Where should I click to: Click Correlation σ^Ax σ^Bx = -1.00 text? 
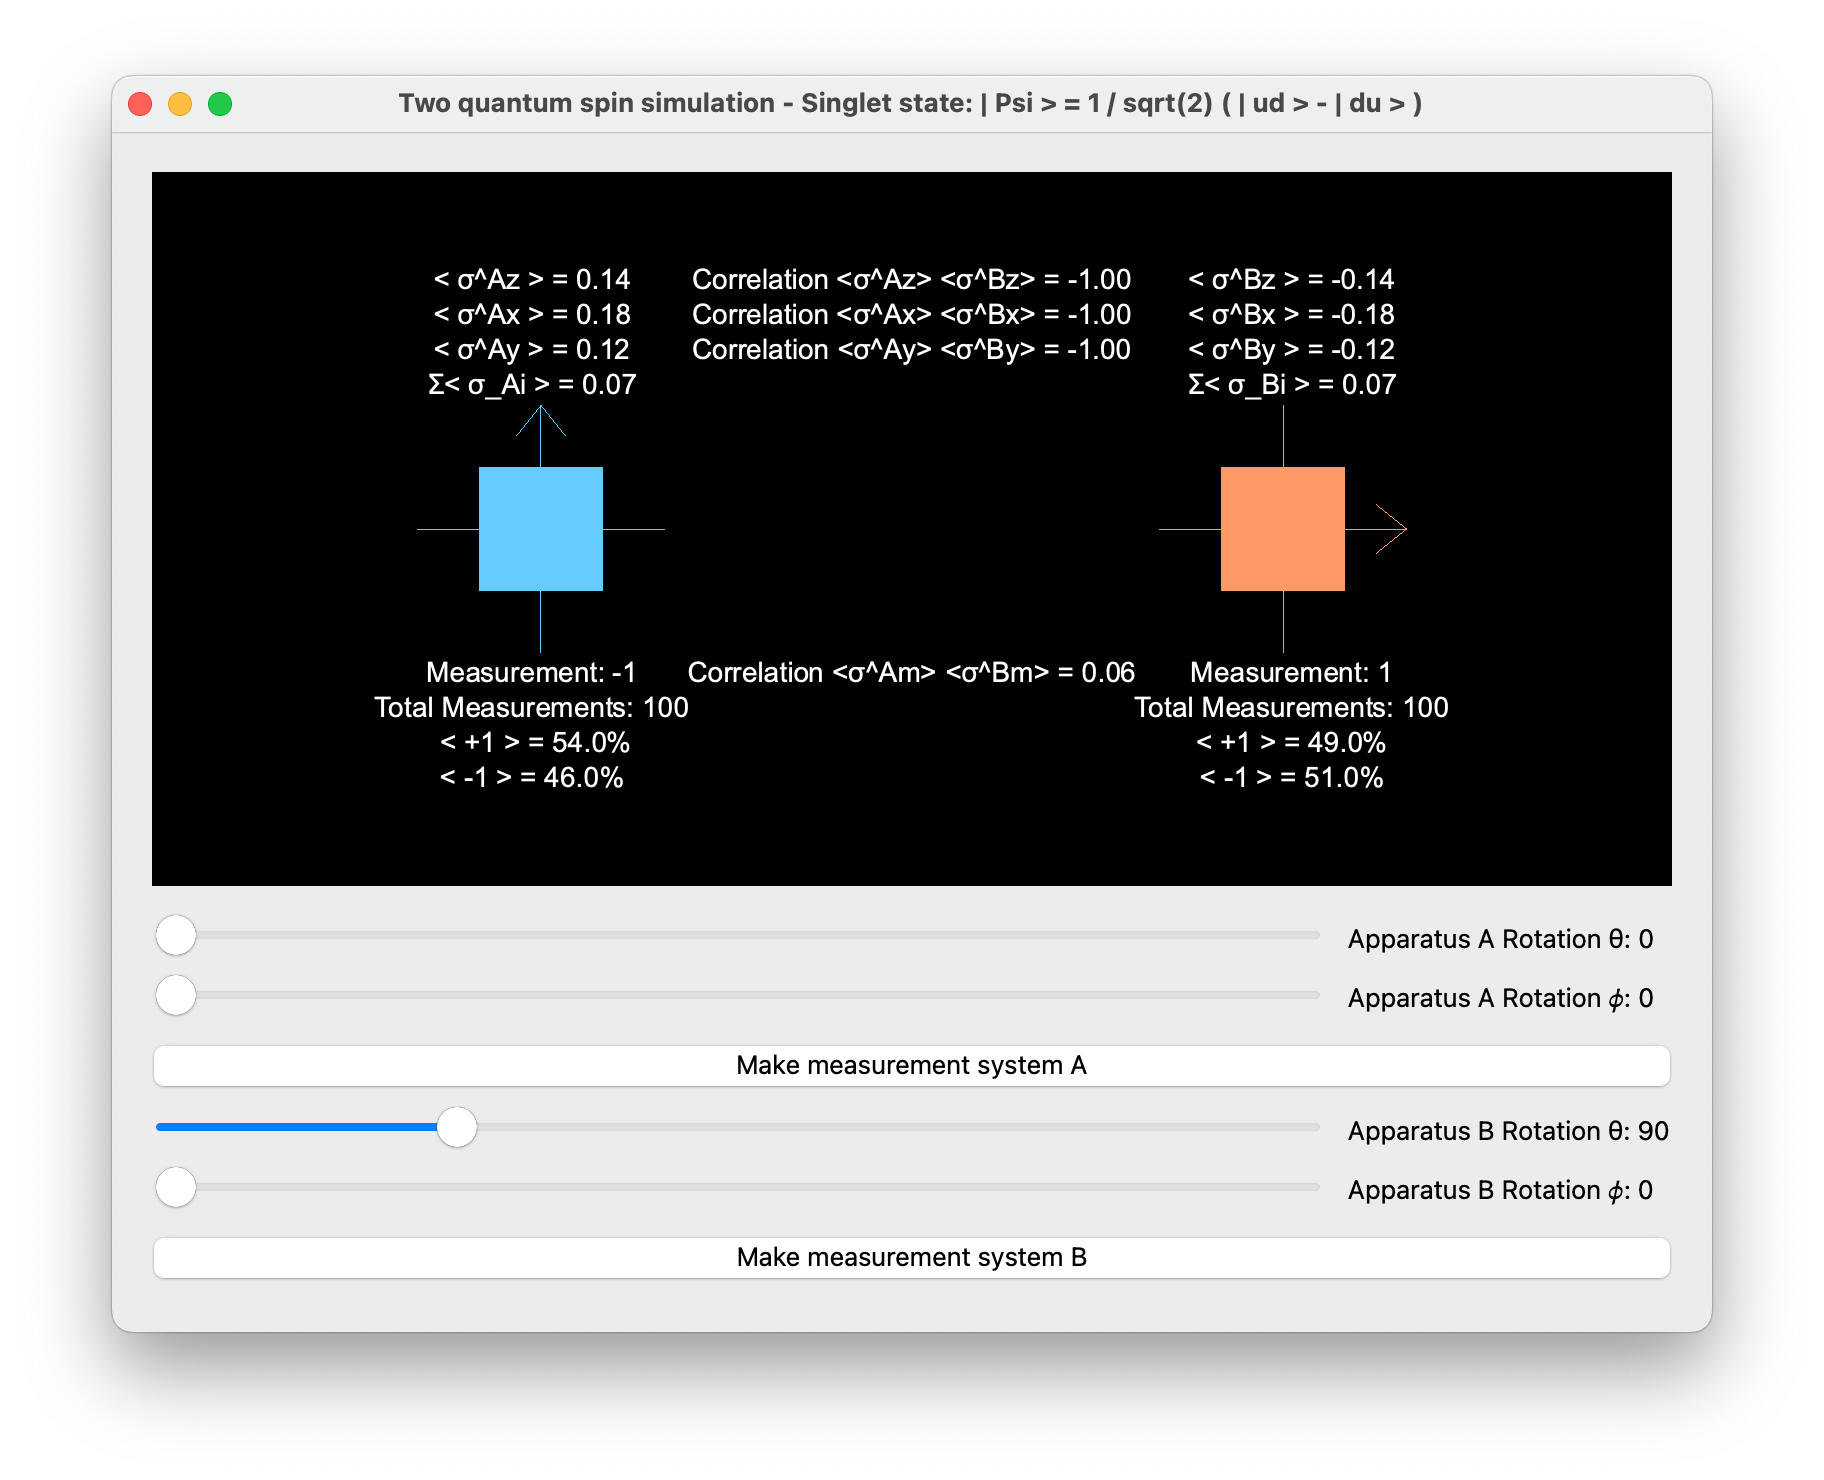coord(911,314)
